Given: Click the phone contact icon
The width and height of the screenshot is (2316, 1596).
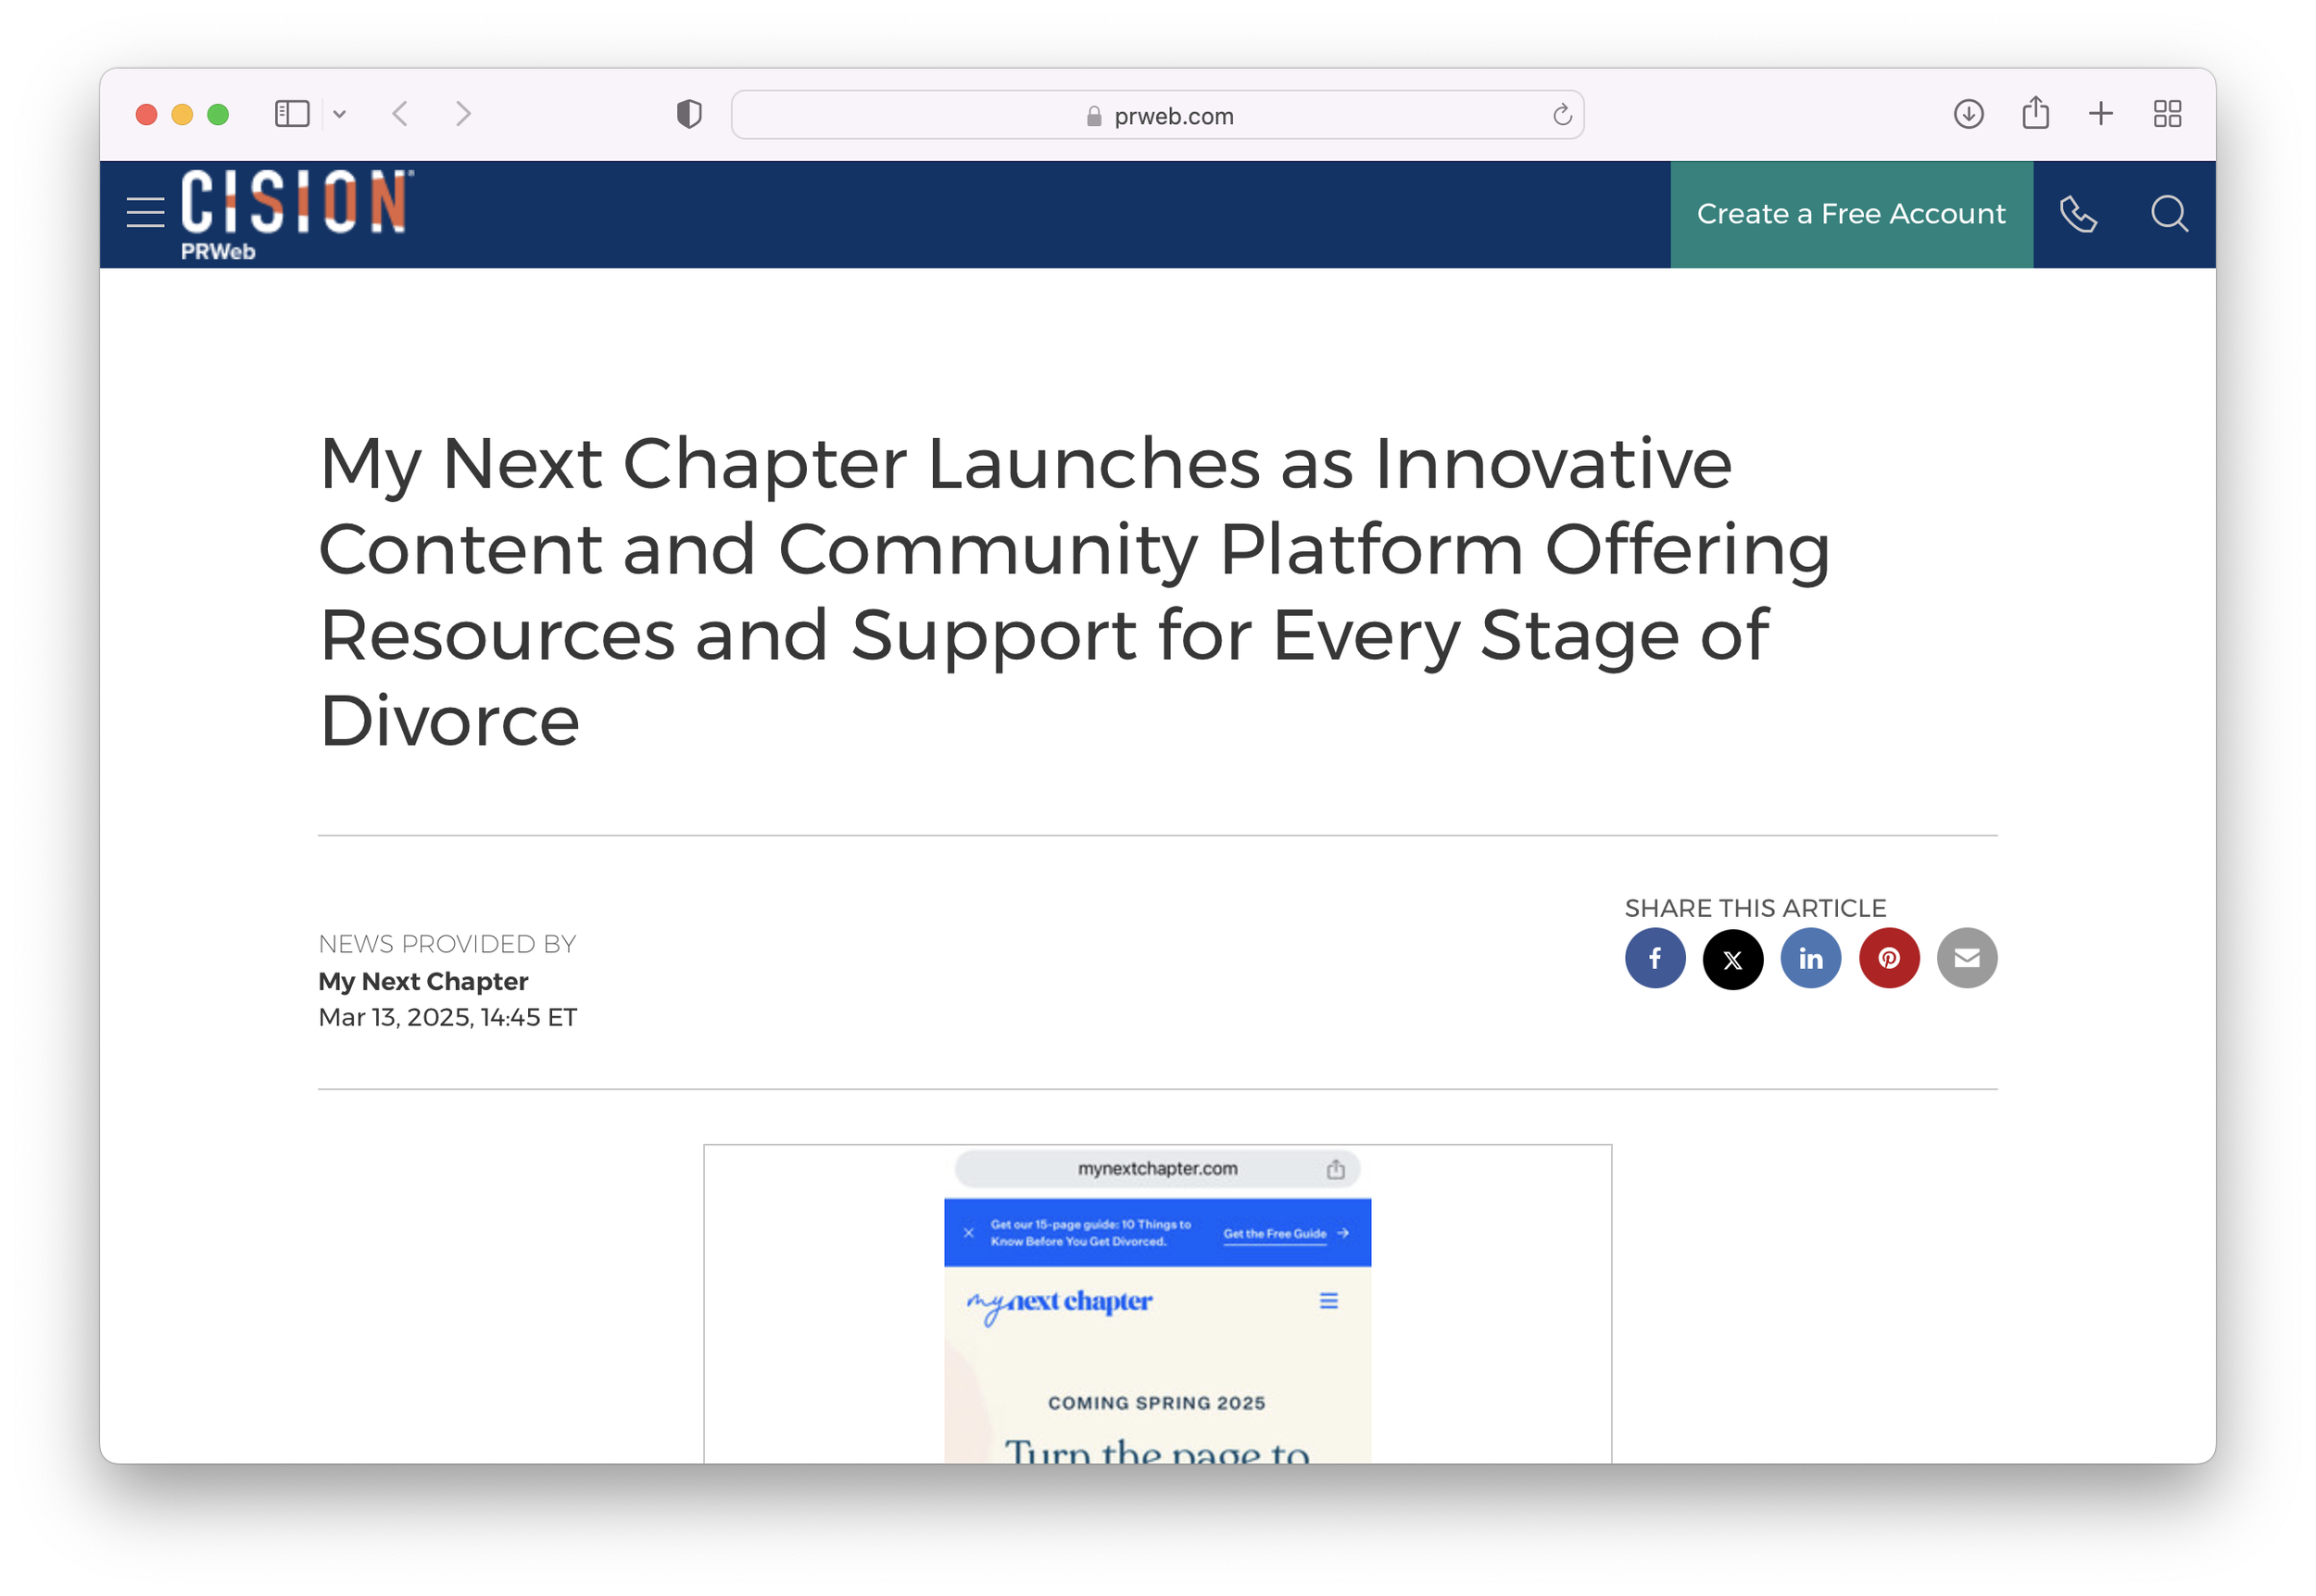Looking at the screenshot, I should (x=2078, y=214).
